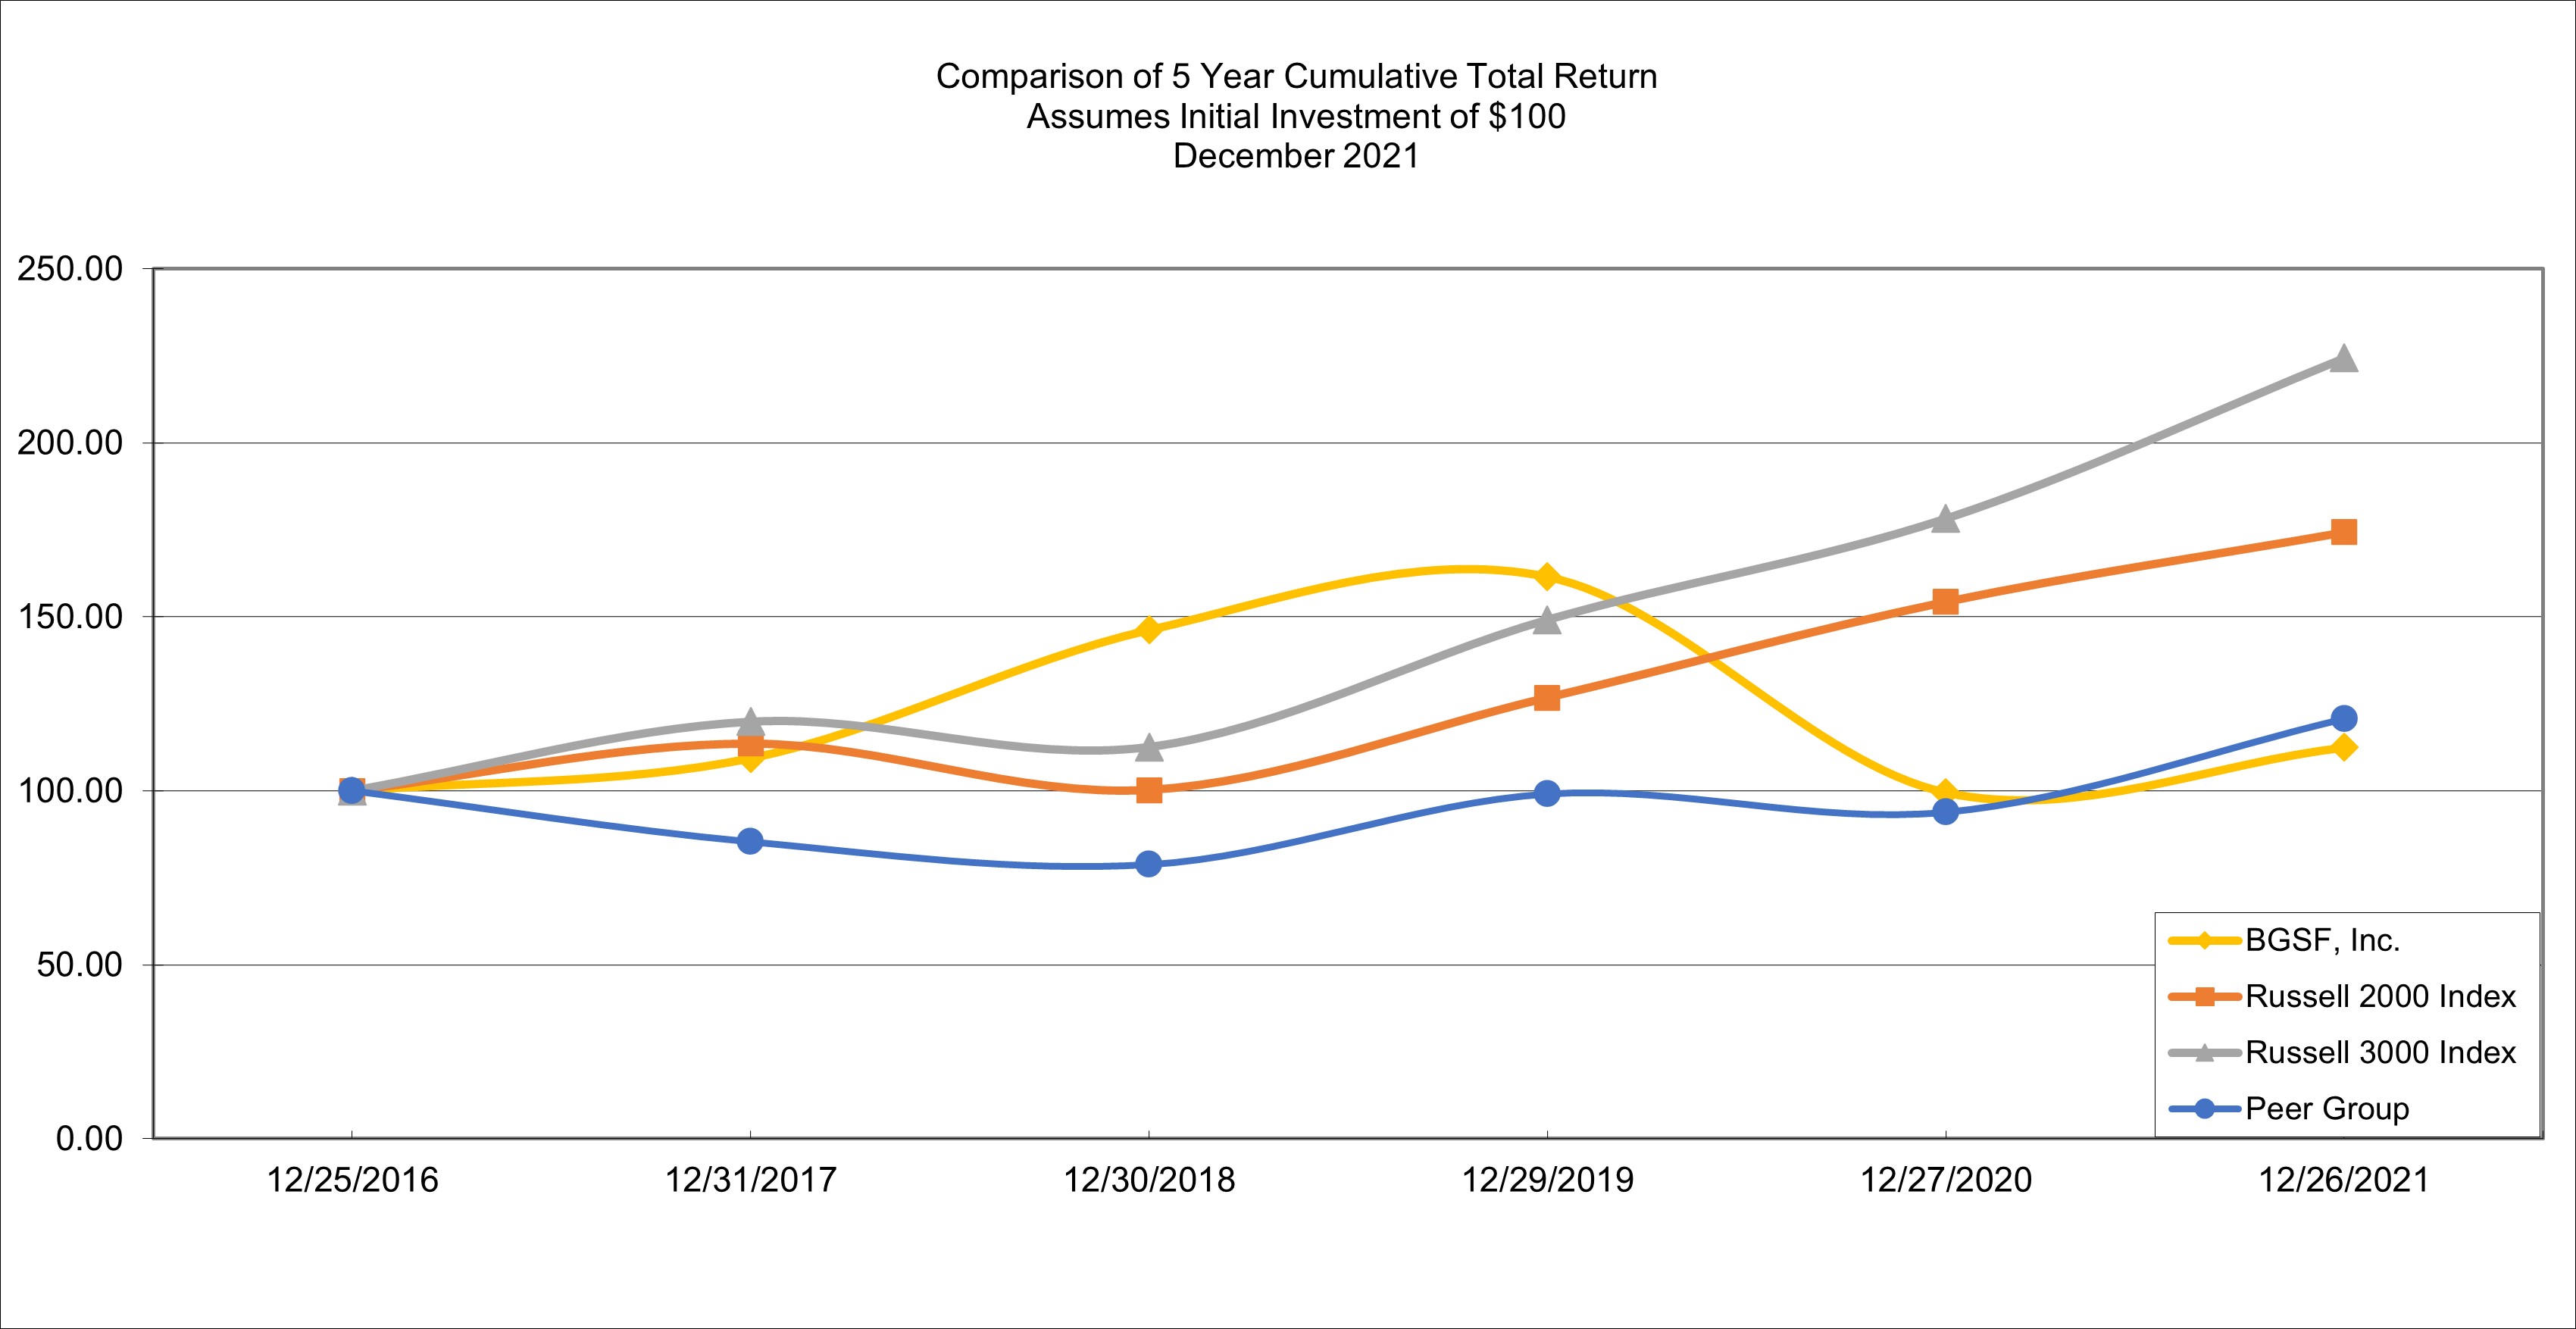The height and width of the screenshot is (1329, 2576).
Task: Select the Peer Group circle marker at 12/30/2018
Action: click(x=1149, y=864)
